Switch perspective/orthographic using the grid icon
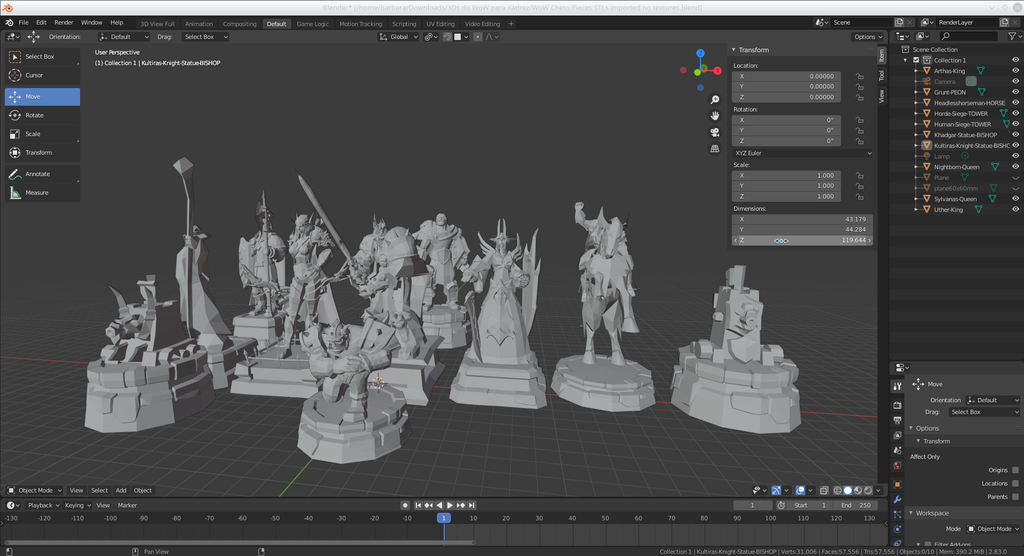 click(x=715, y=148)
